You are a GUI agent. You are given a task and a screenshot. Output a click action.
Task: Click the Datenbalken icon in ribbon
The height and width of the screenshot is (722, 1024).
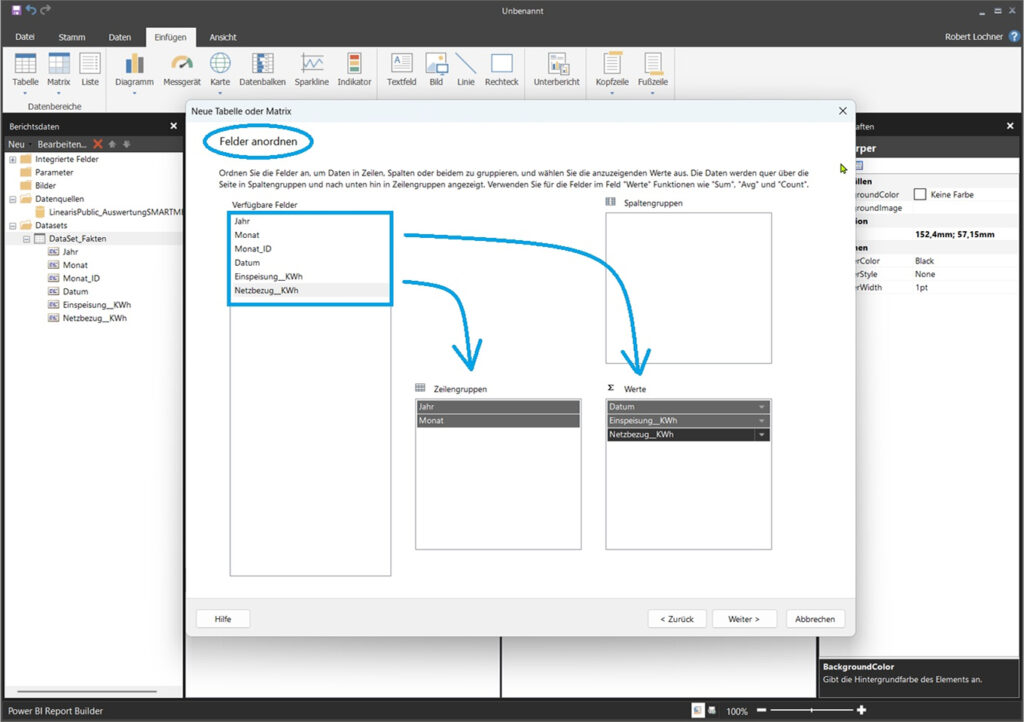point(263,64)
